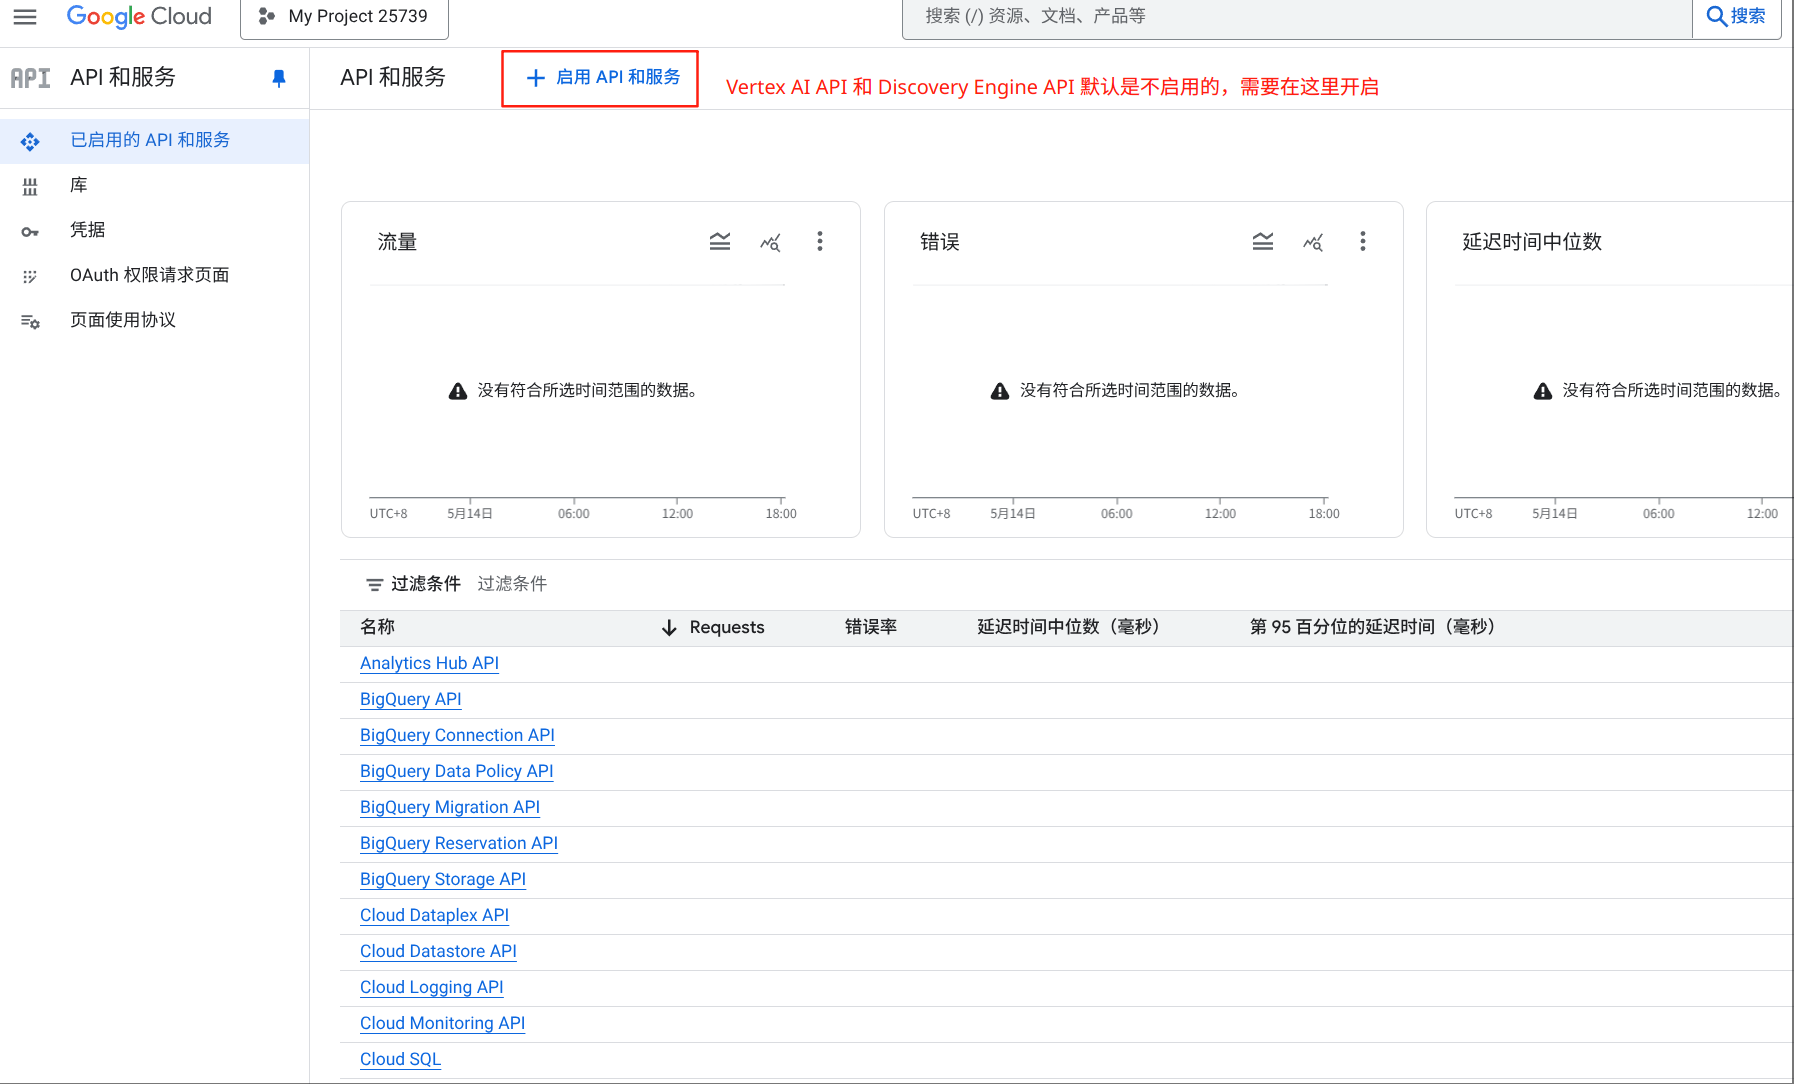This screenshot has width=1794, height=1084.
Task: Open the My Project 25739 project selector
Action: click(344, 17)
